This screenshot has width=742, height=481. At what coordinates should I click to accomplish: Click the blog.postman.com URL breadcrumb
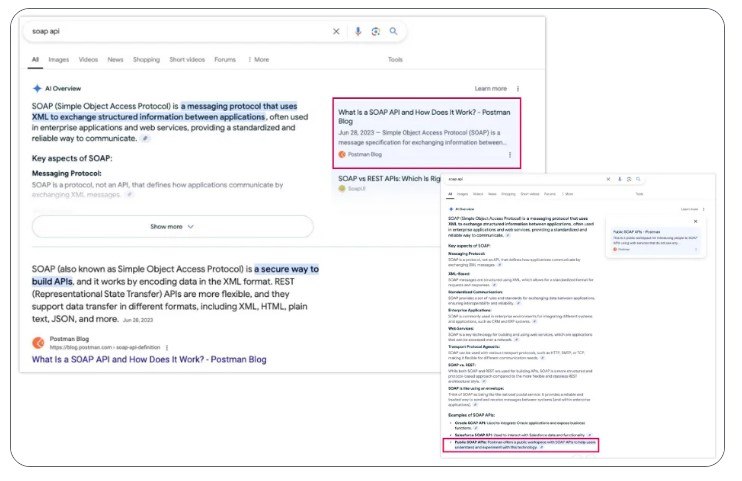[105, 347]
